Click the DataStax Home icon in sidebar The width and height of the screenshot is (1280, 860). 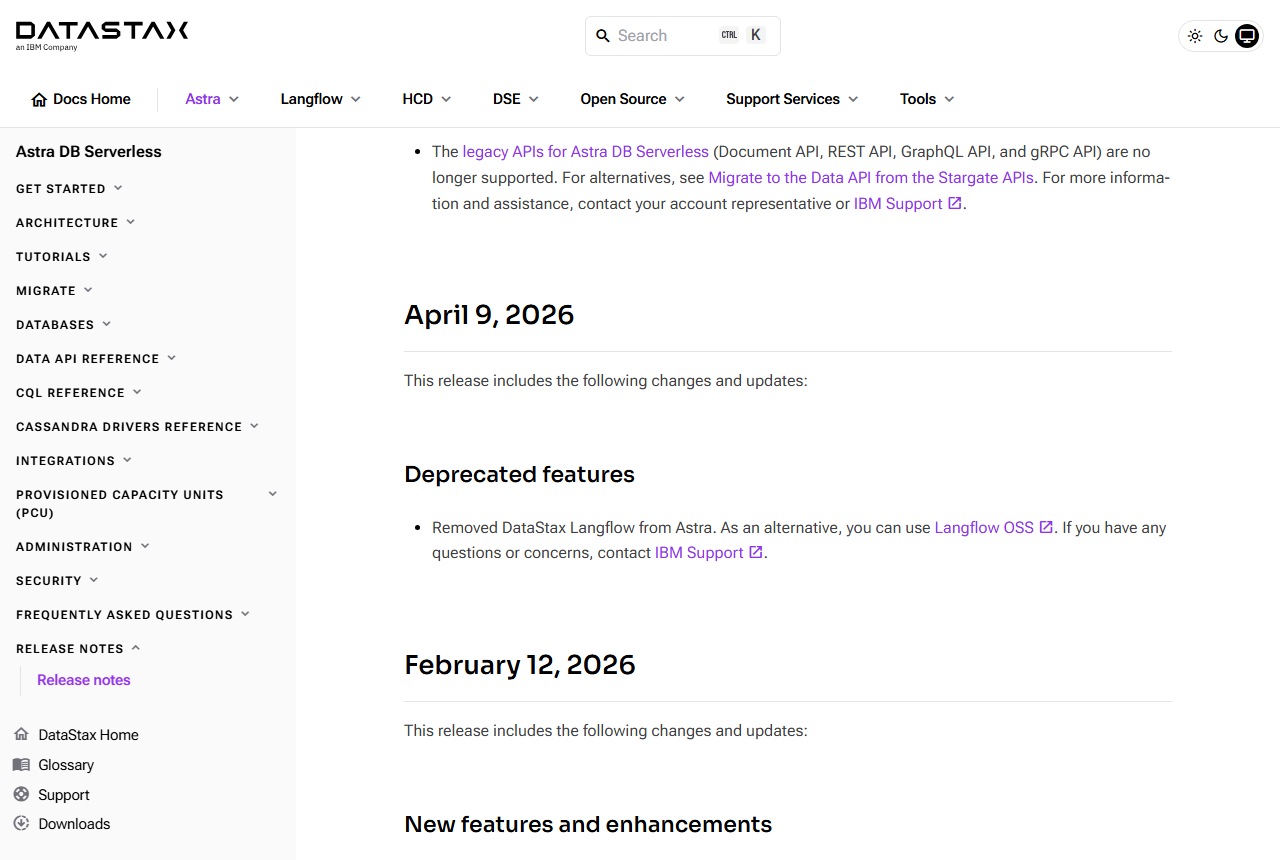(21, 734)
